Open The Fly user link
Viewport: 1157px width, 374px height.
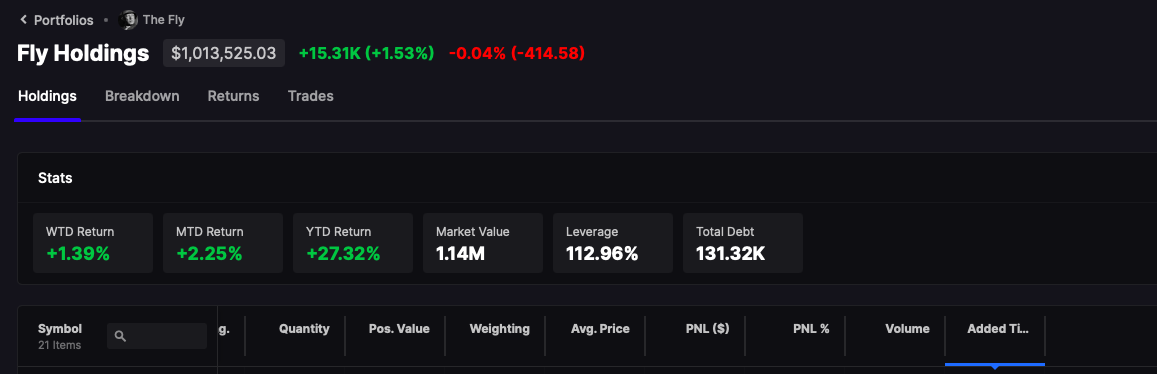click(x=164, y=20)
